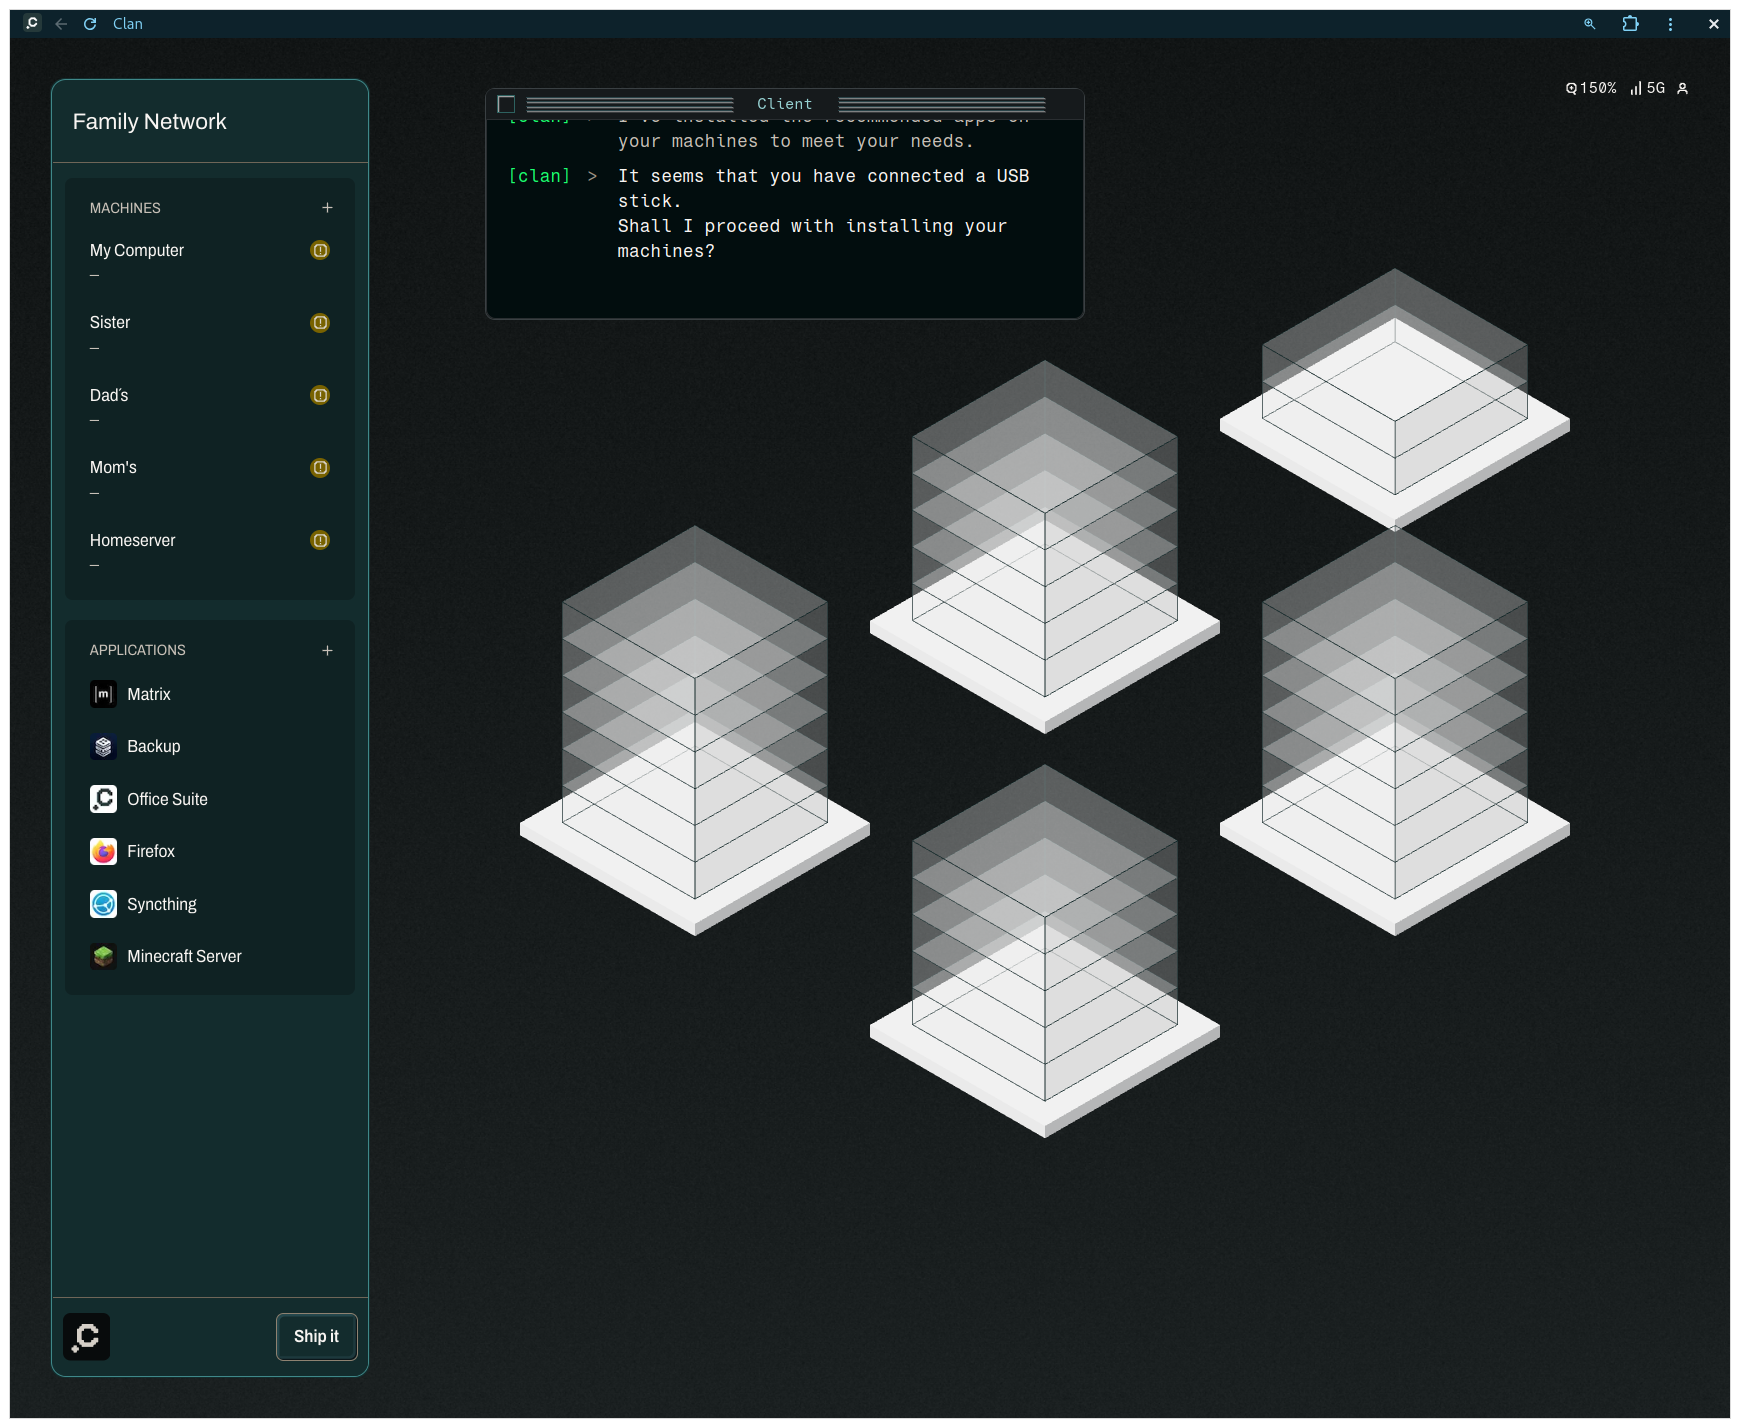Open the Minecraft Server icon
The height and width of the screenshot is (1428, 1740).
pos(103,957)
